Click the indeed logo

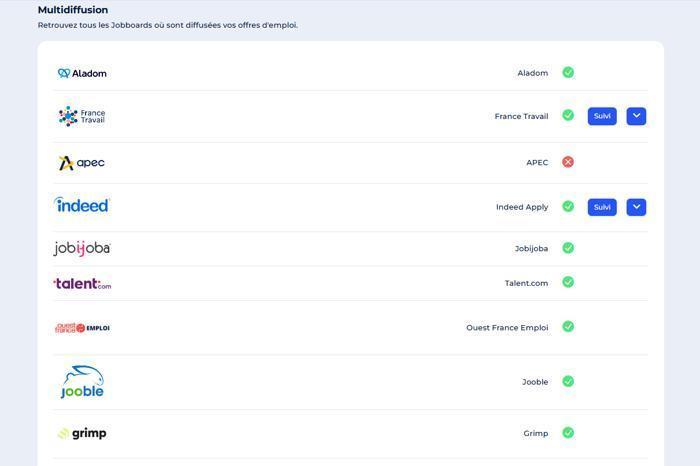[x=82, y=206]
